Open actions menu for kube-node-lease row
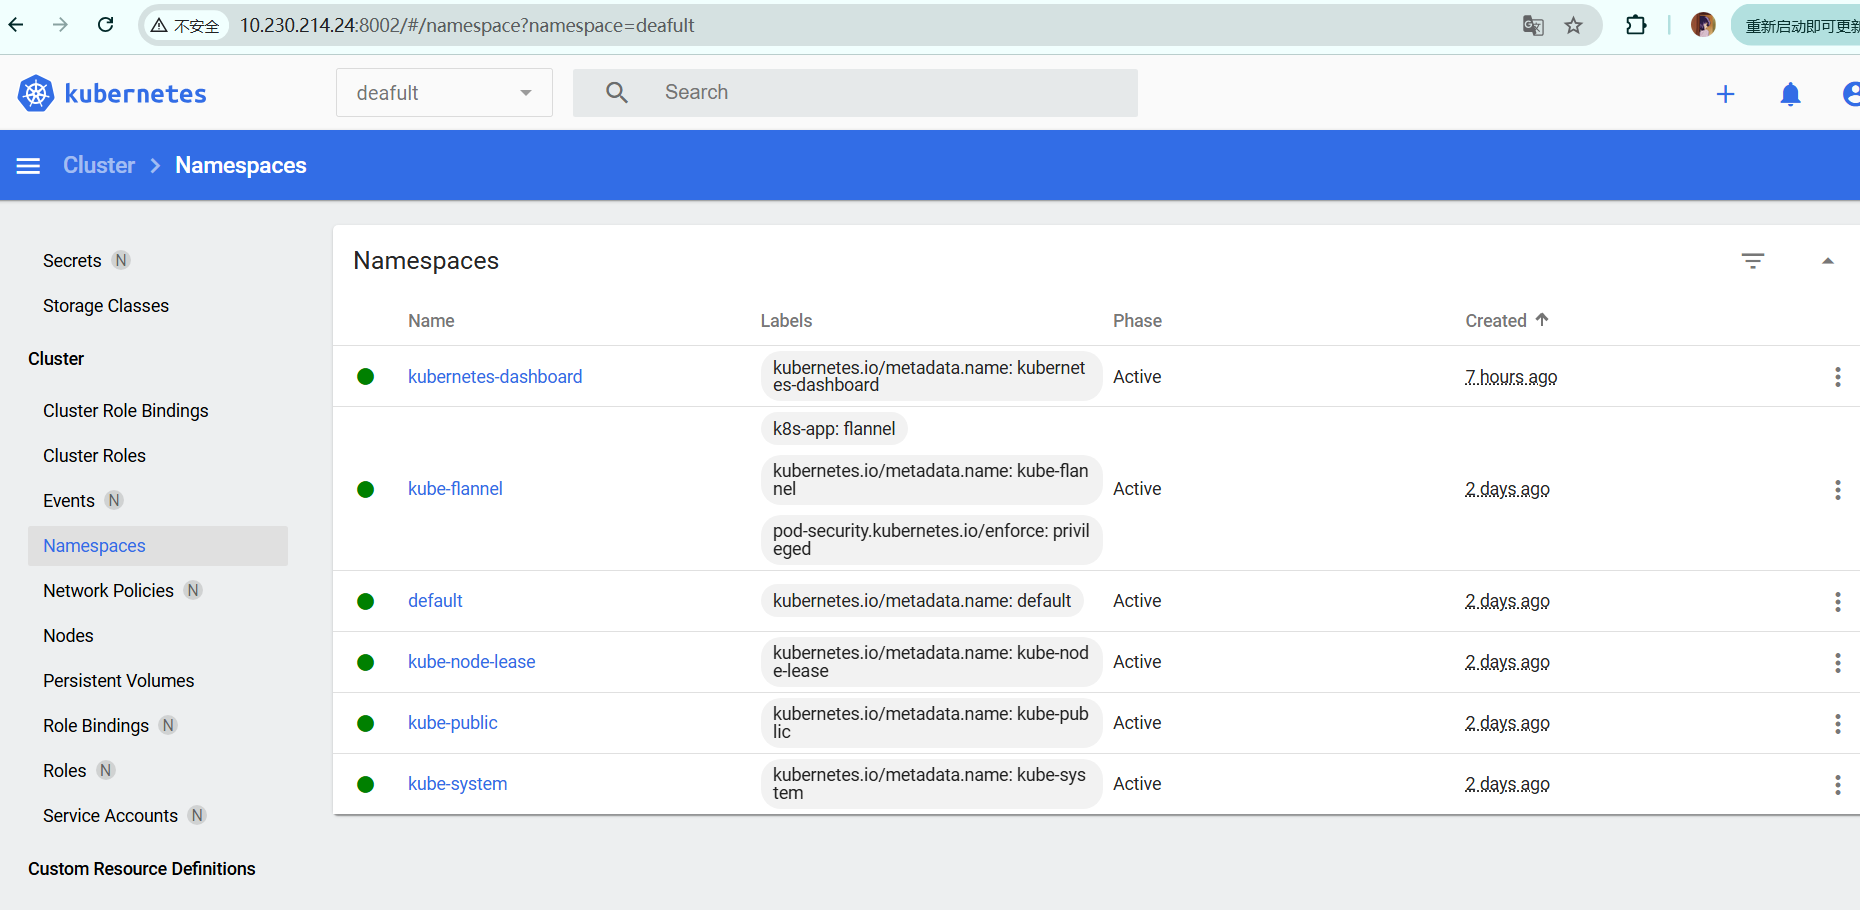Viewport: 1860px width, 910px height. 1837,662
